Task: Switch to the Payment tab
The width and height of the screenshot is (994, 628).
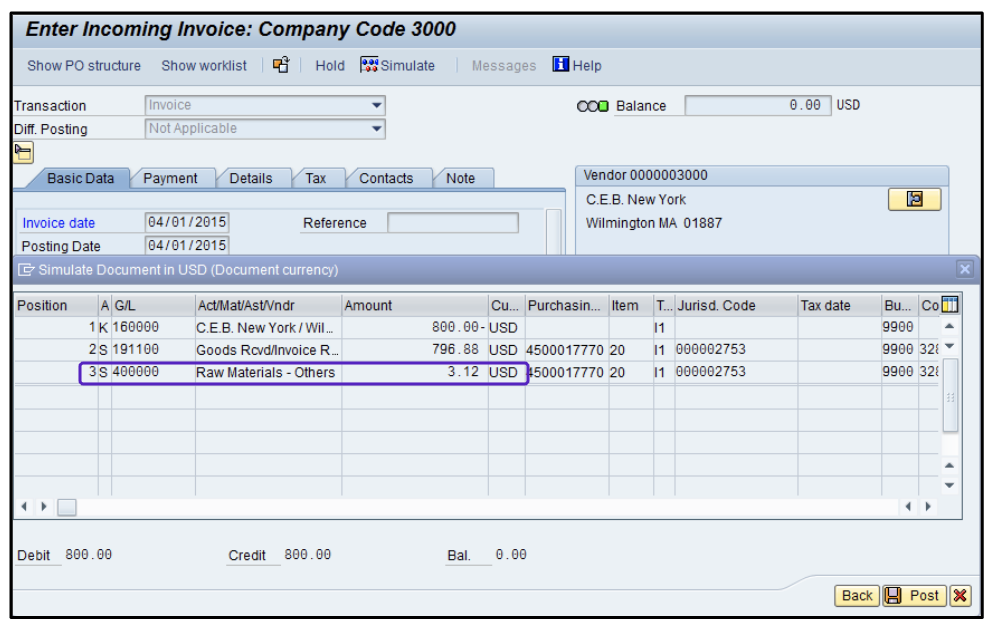Action: pyautogui.click(x=170, y=178)
